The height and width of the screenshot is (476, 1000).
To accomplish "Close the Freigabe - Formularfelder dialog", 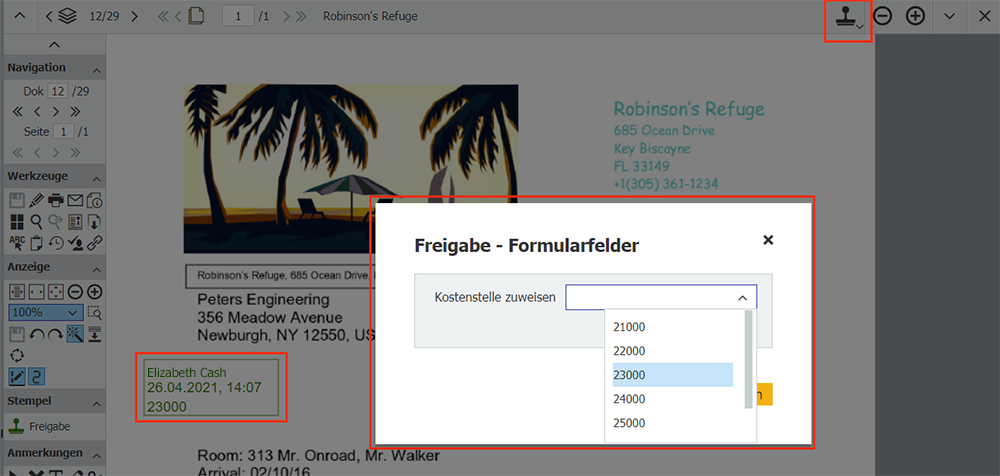I will 768,240.
